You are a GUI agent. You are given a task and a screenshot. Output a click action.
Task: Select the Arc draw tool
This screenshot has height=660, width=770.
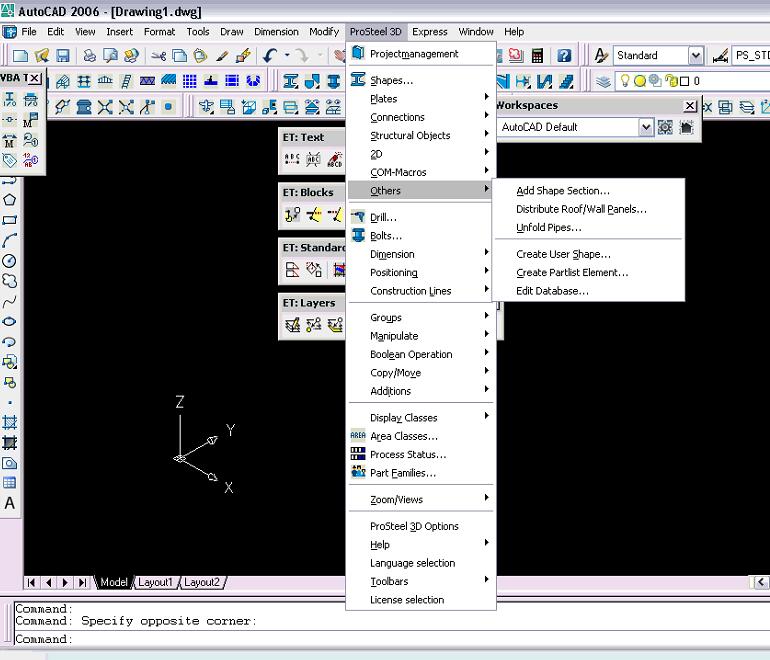coord(9,240)
